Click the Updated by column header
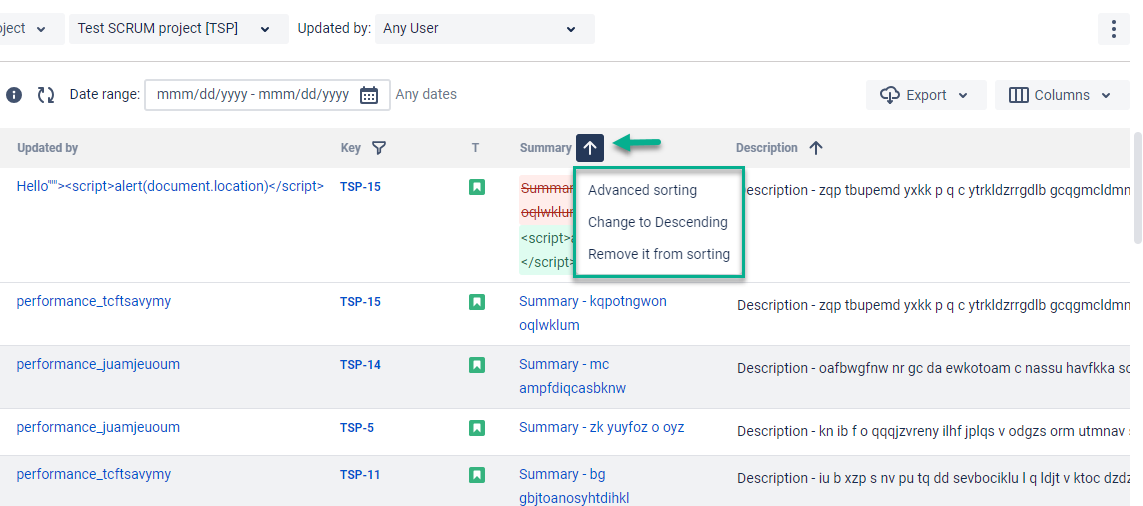 click(47, 148)
